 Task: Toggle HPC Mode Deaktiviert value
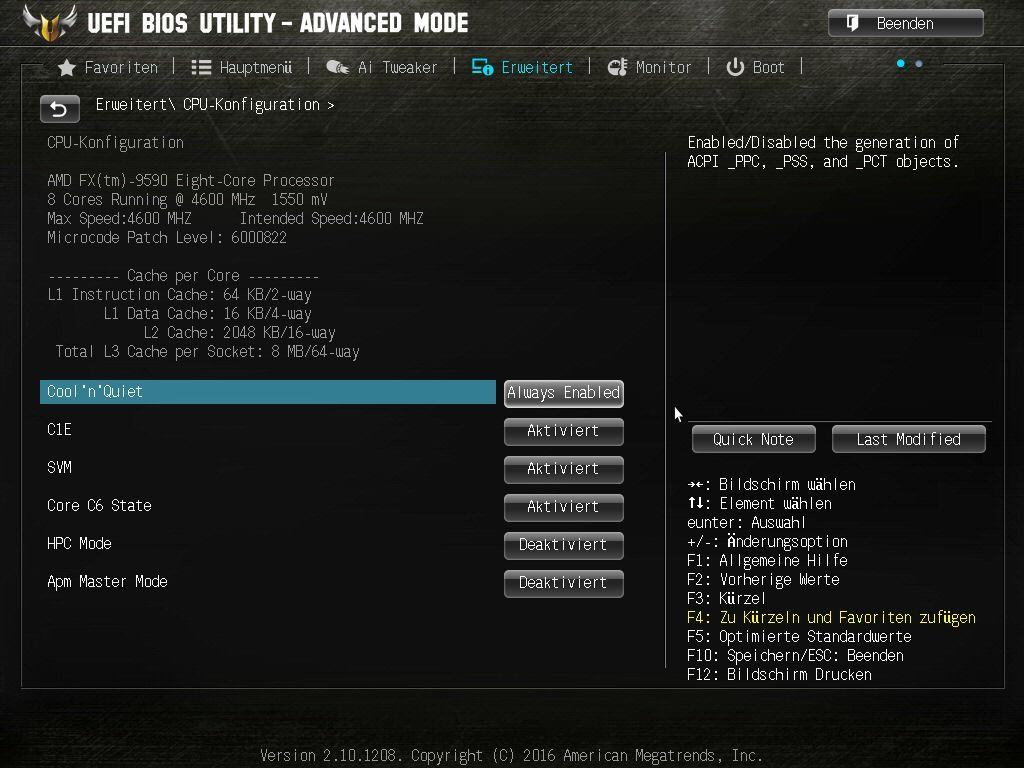(x=564, y=545)
